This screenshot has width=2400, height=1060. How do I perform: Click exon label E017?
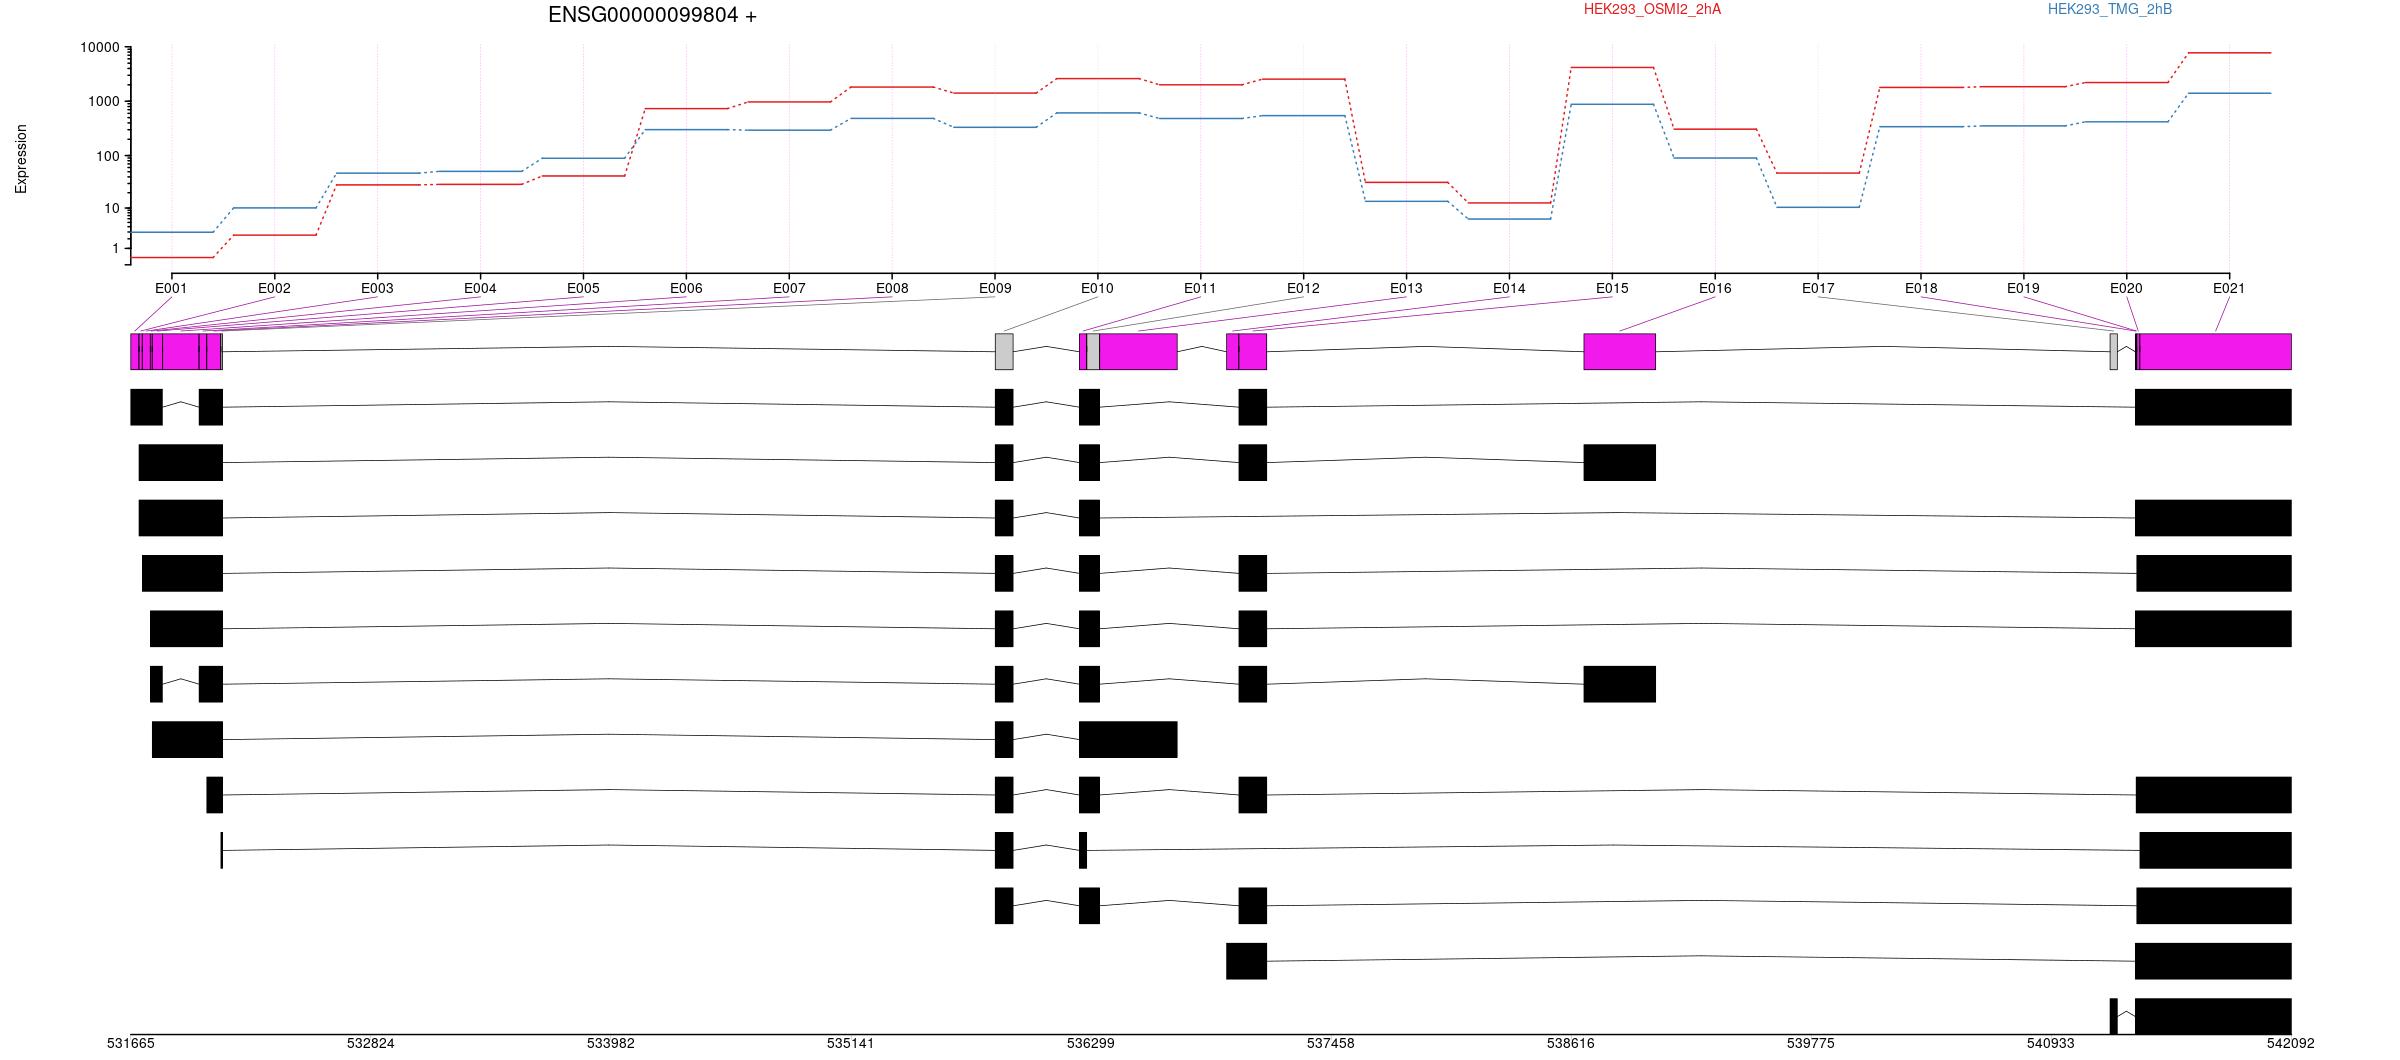click(1818, 289)
